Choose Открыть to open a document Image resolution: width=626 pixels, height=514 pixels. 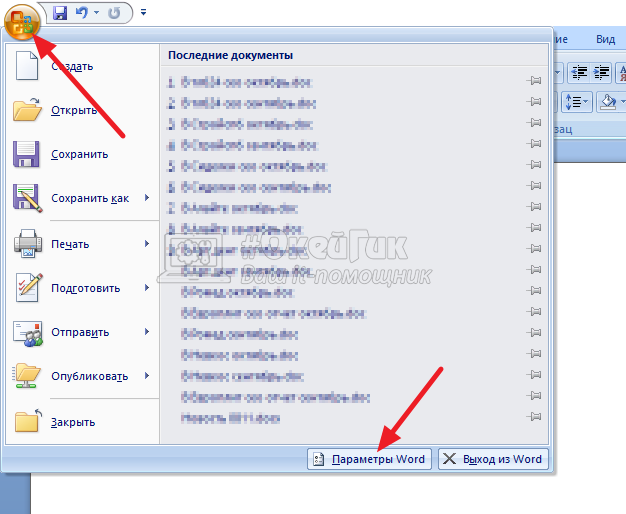pyautogui.click(x=82, y=110)
